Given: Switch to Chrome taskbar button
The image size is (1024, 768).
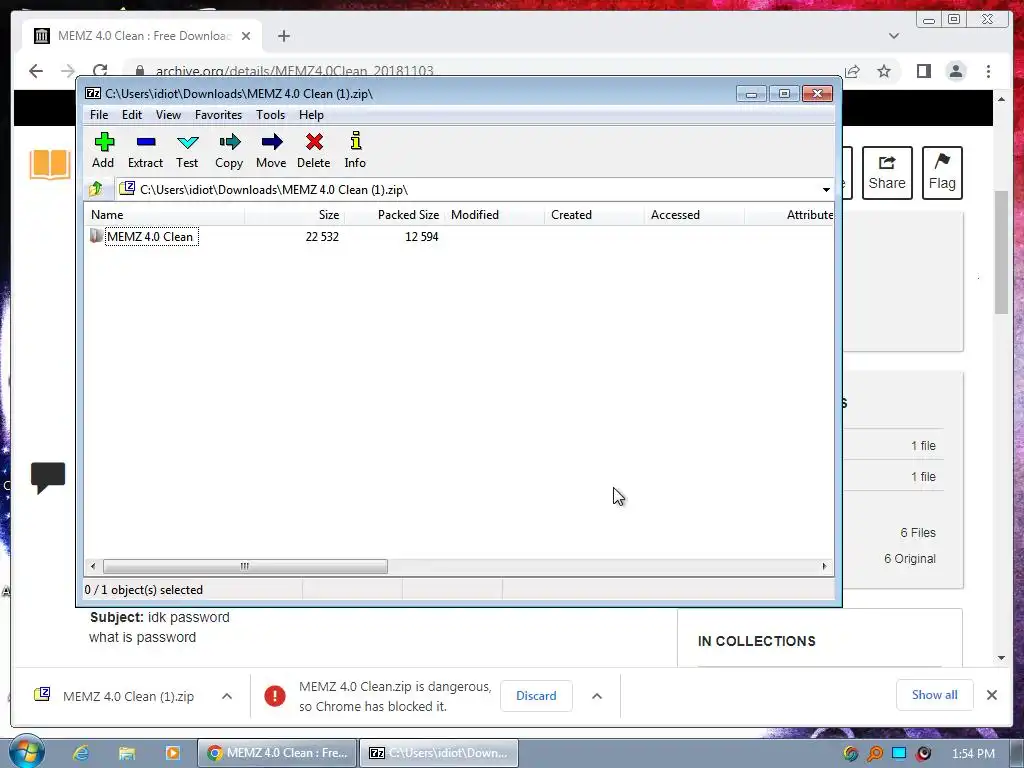Looking at the screenshot, I should [x=278, y=753].
